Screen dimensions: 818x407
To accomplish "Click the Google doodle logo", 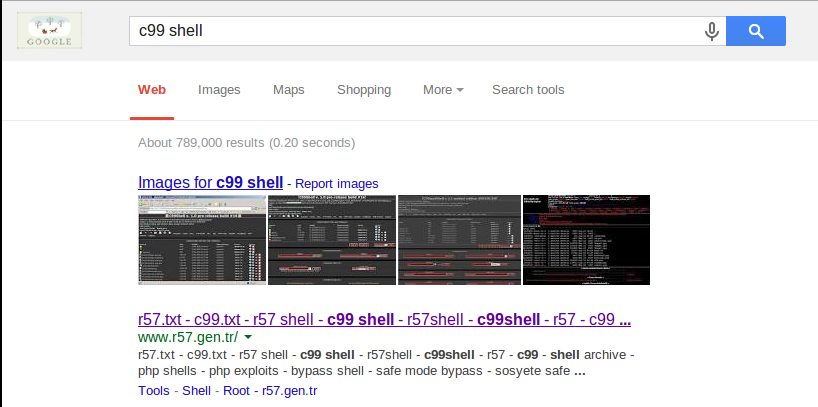I will (49, 31).
